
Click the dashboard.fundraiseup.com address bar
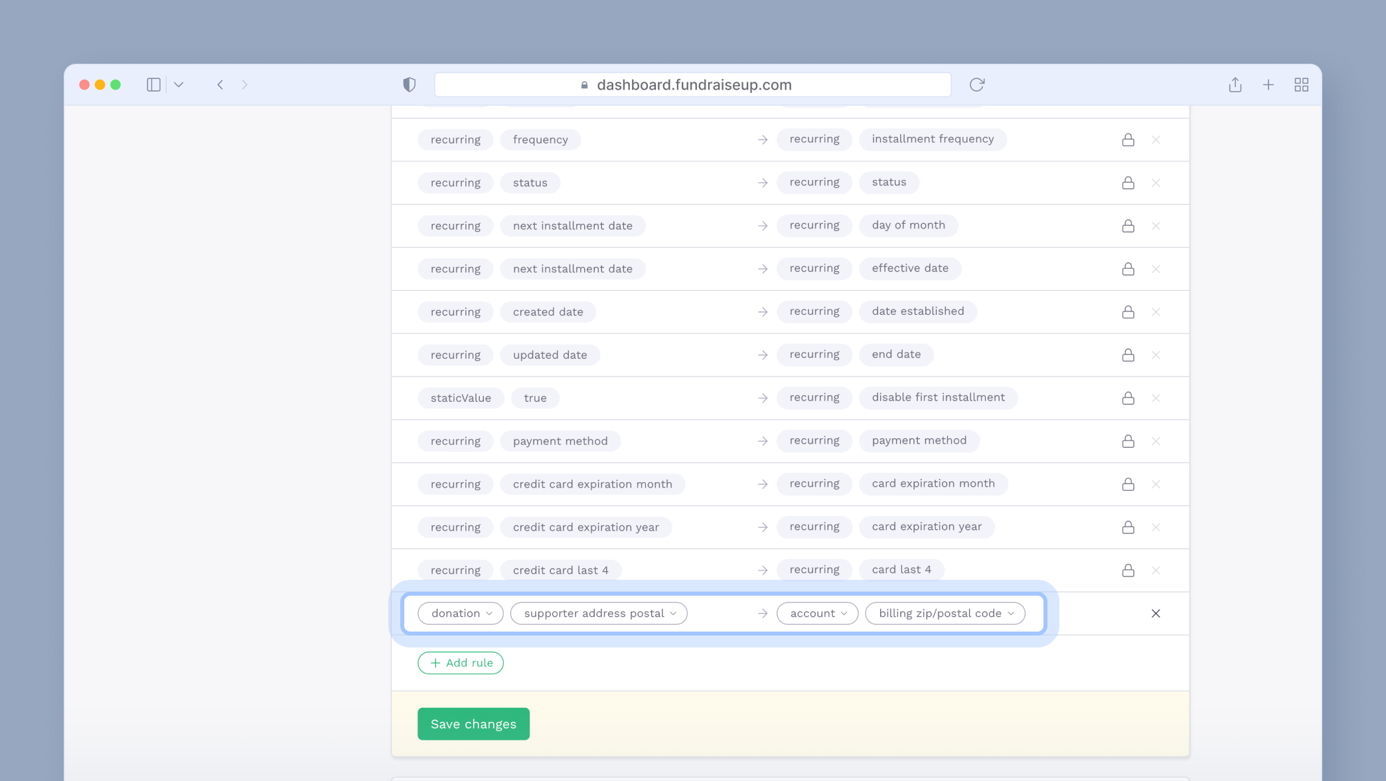pos(692,85)
